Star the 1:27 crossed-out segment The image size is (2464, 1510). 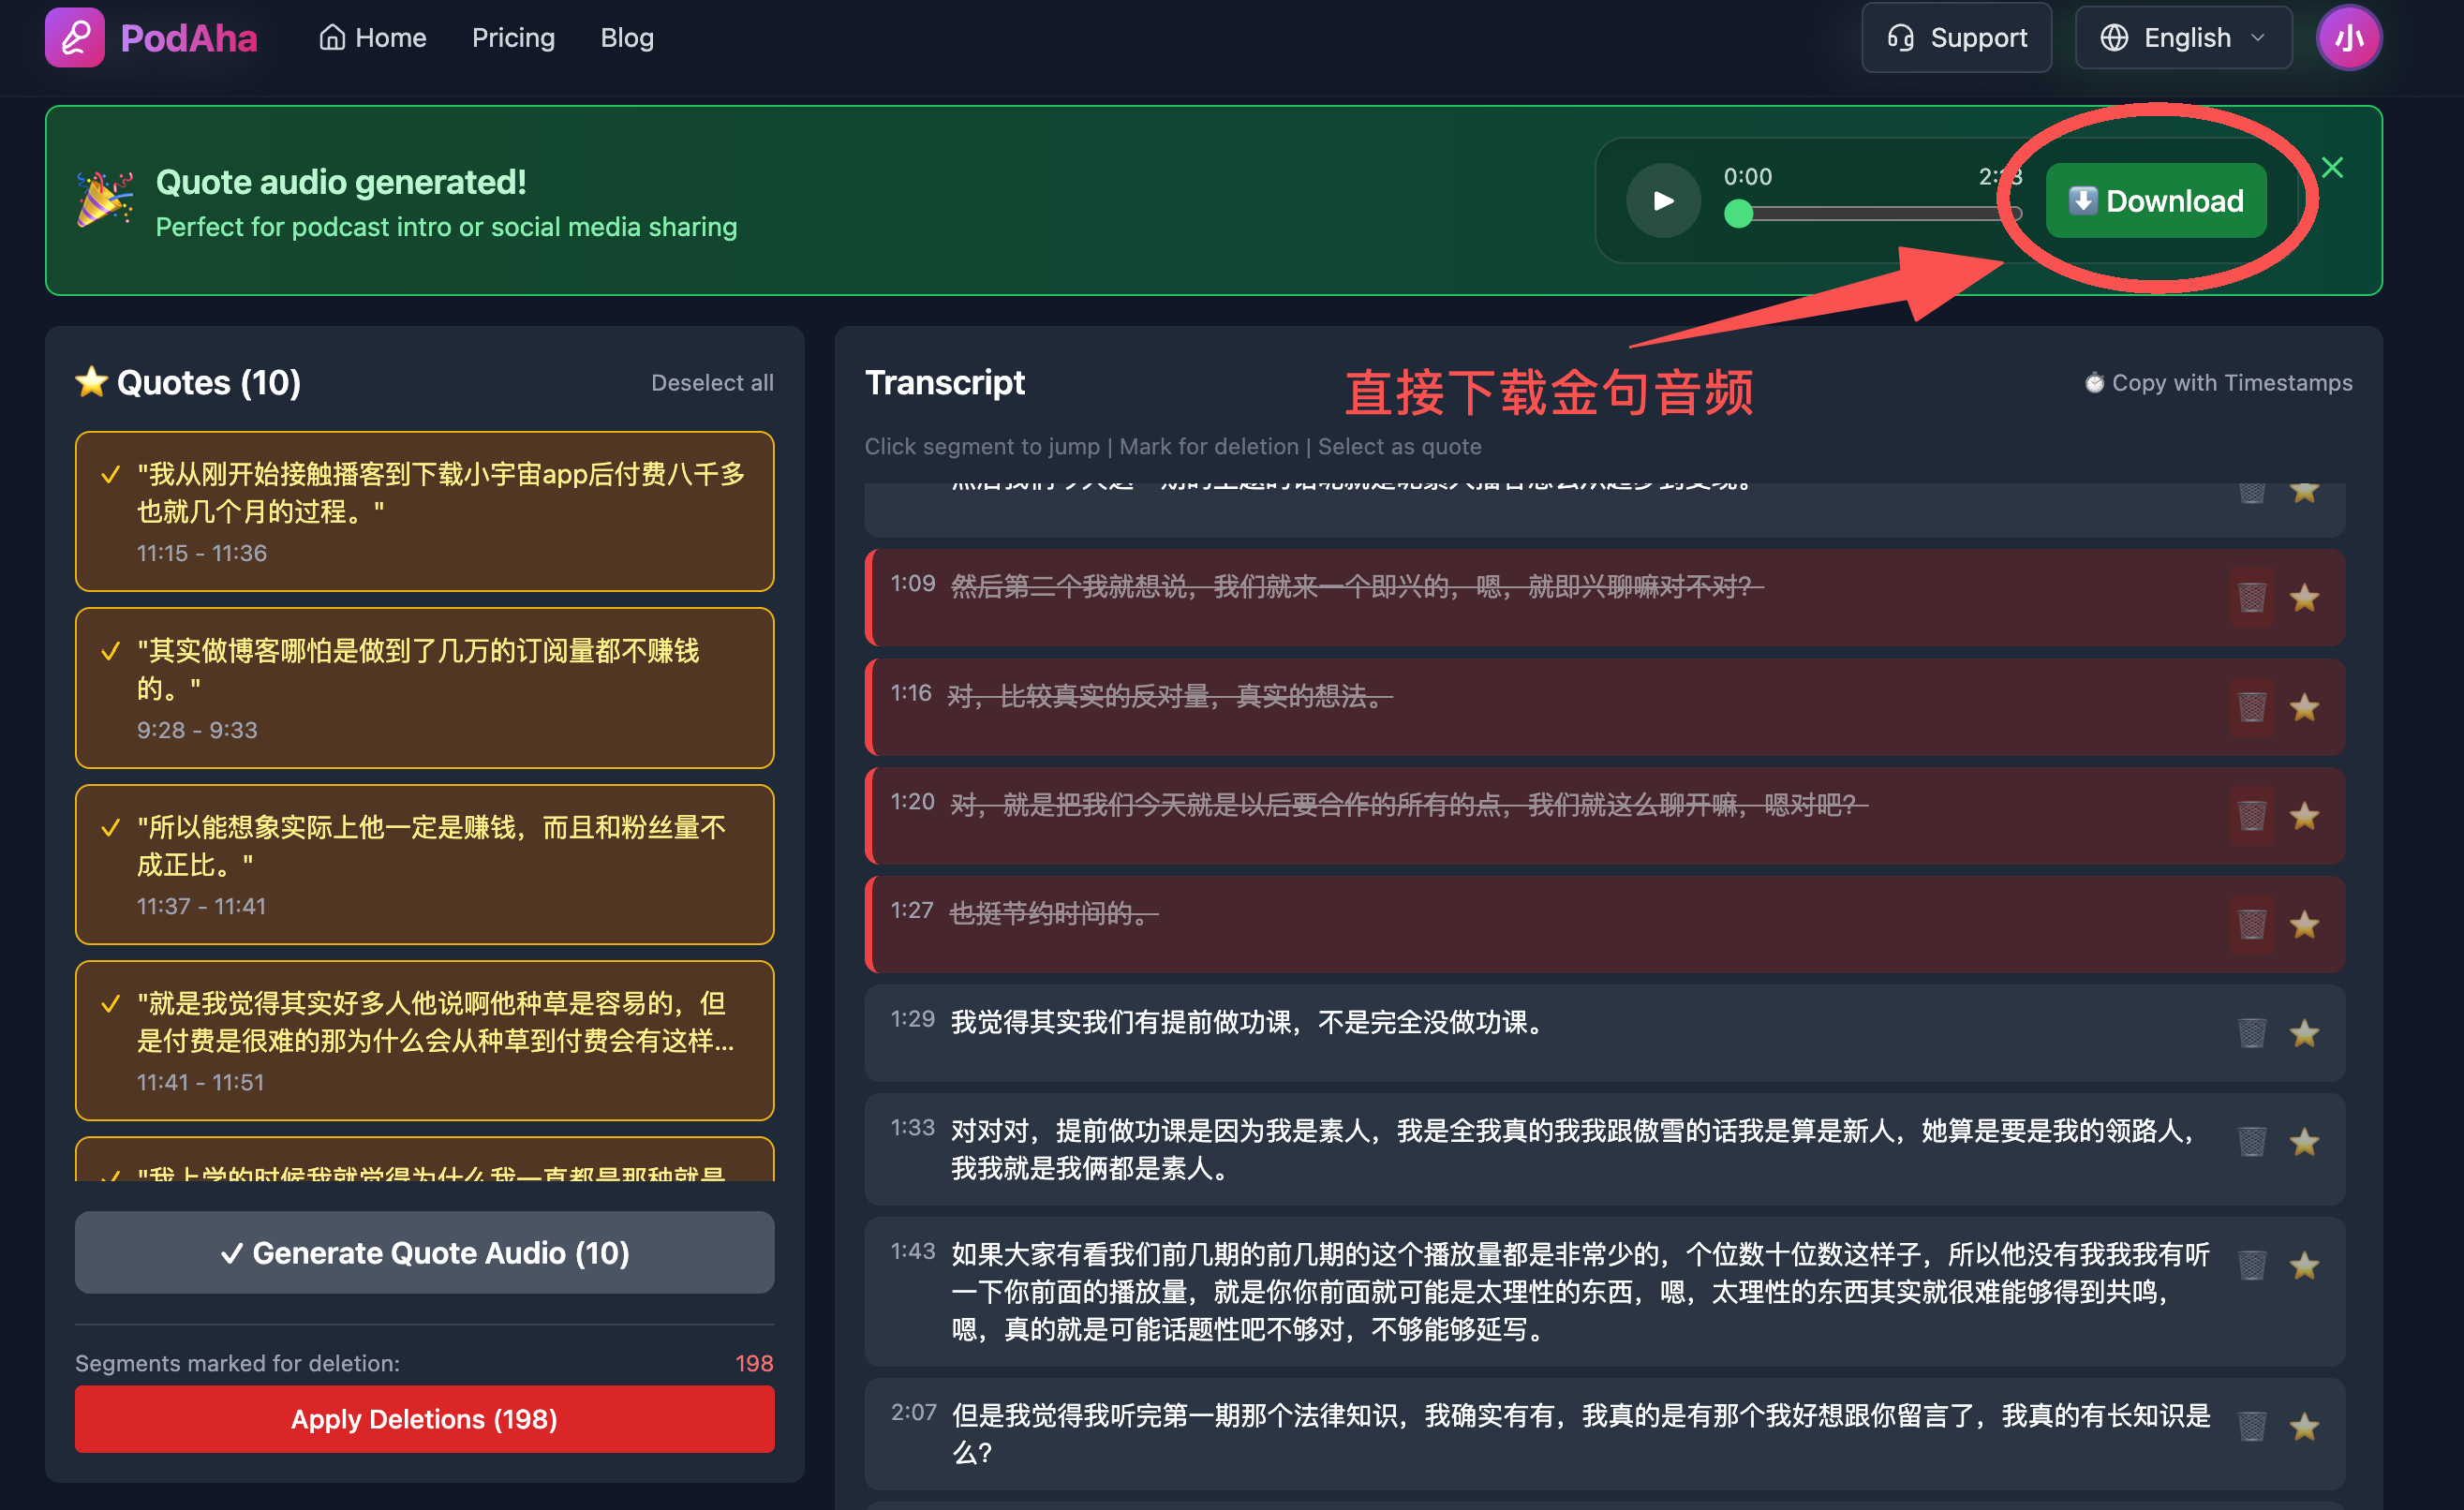point(2304,925)
